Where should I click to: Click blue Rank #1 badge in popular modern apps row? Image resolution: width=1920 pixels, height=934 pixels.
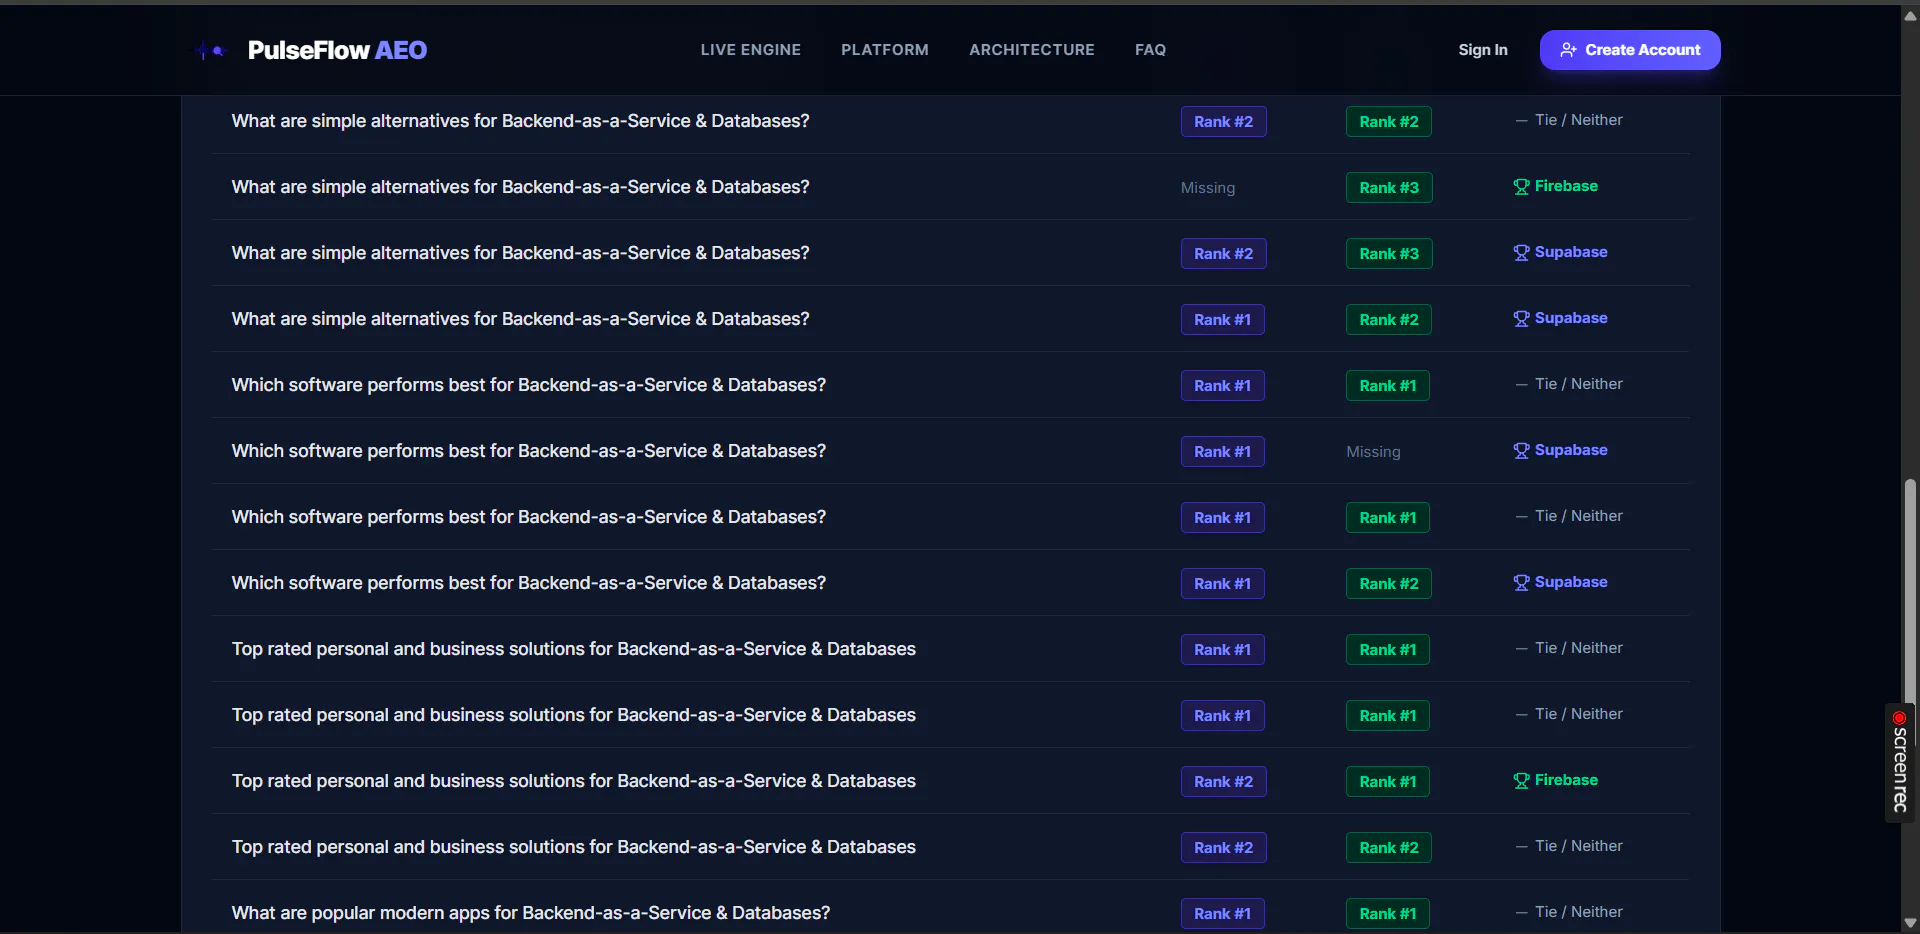point(1223,914)
